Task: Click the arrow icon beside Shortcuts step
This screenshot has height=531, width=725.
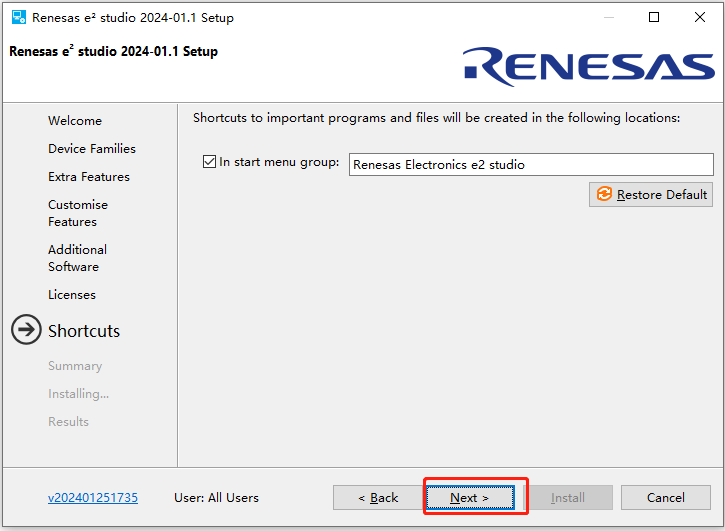Action: 26,331
